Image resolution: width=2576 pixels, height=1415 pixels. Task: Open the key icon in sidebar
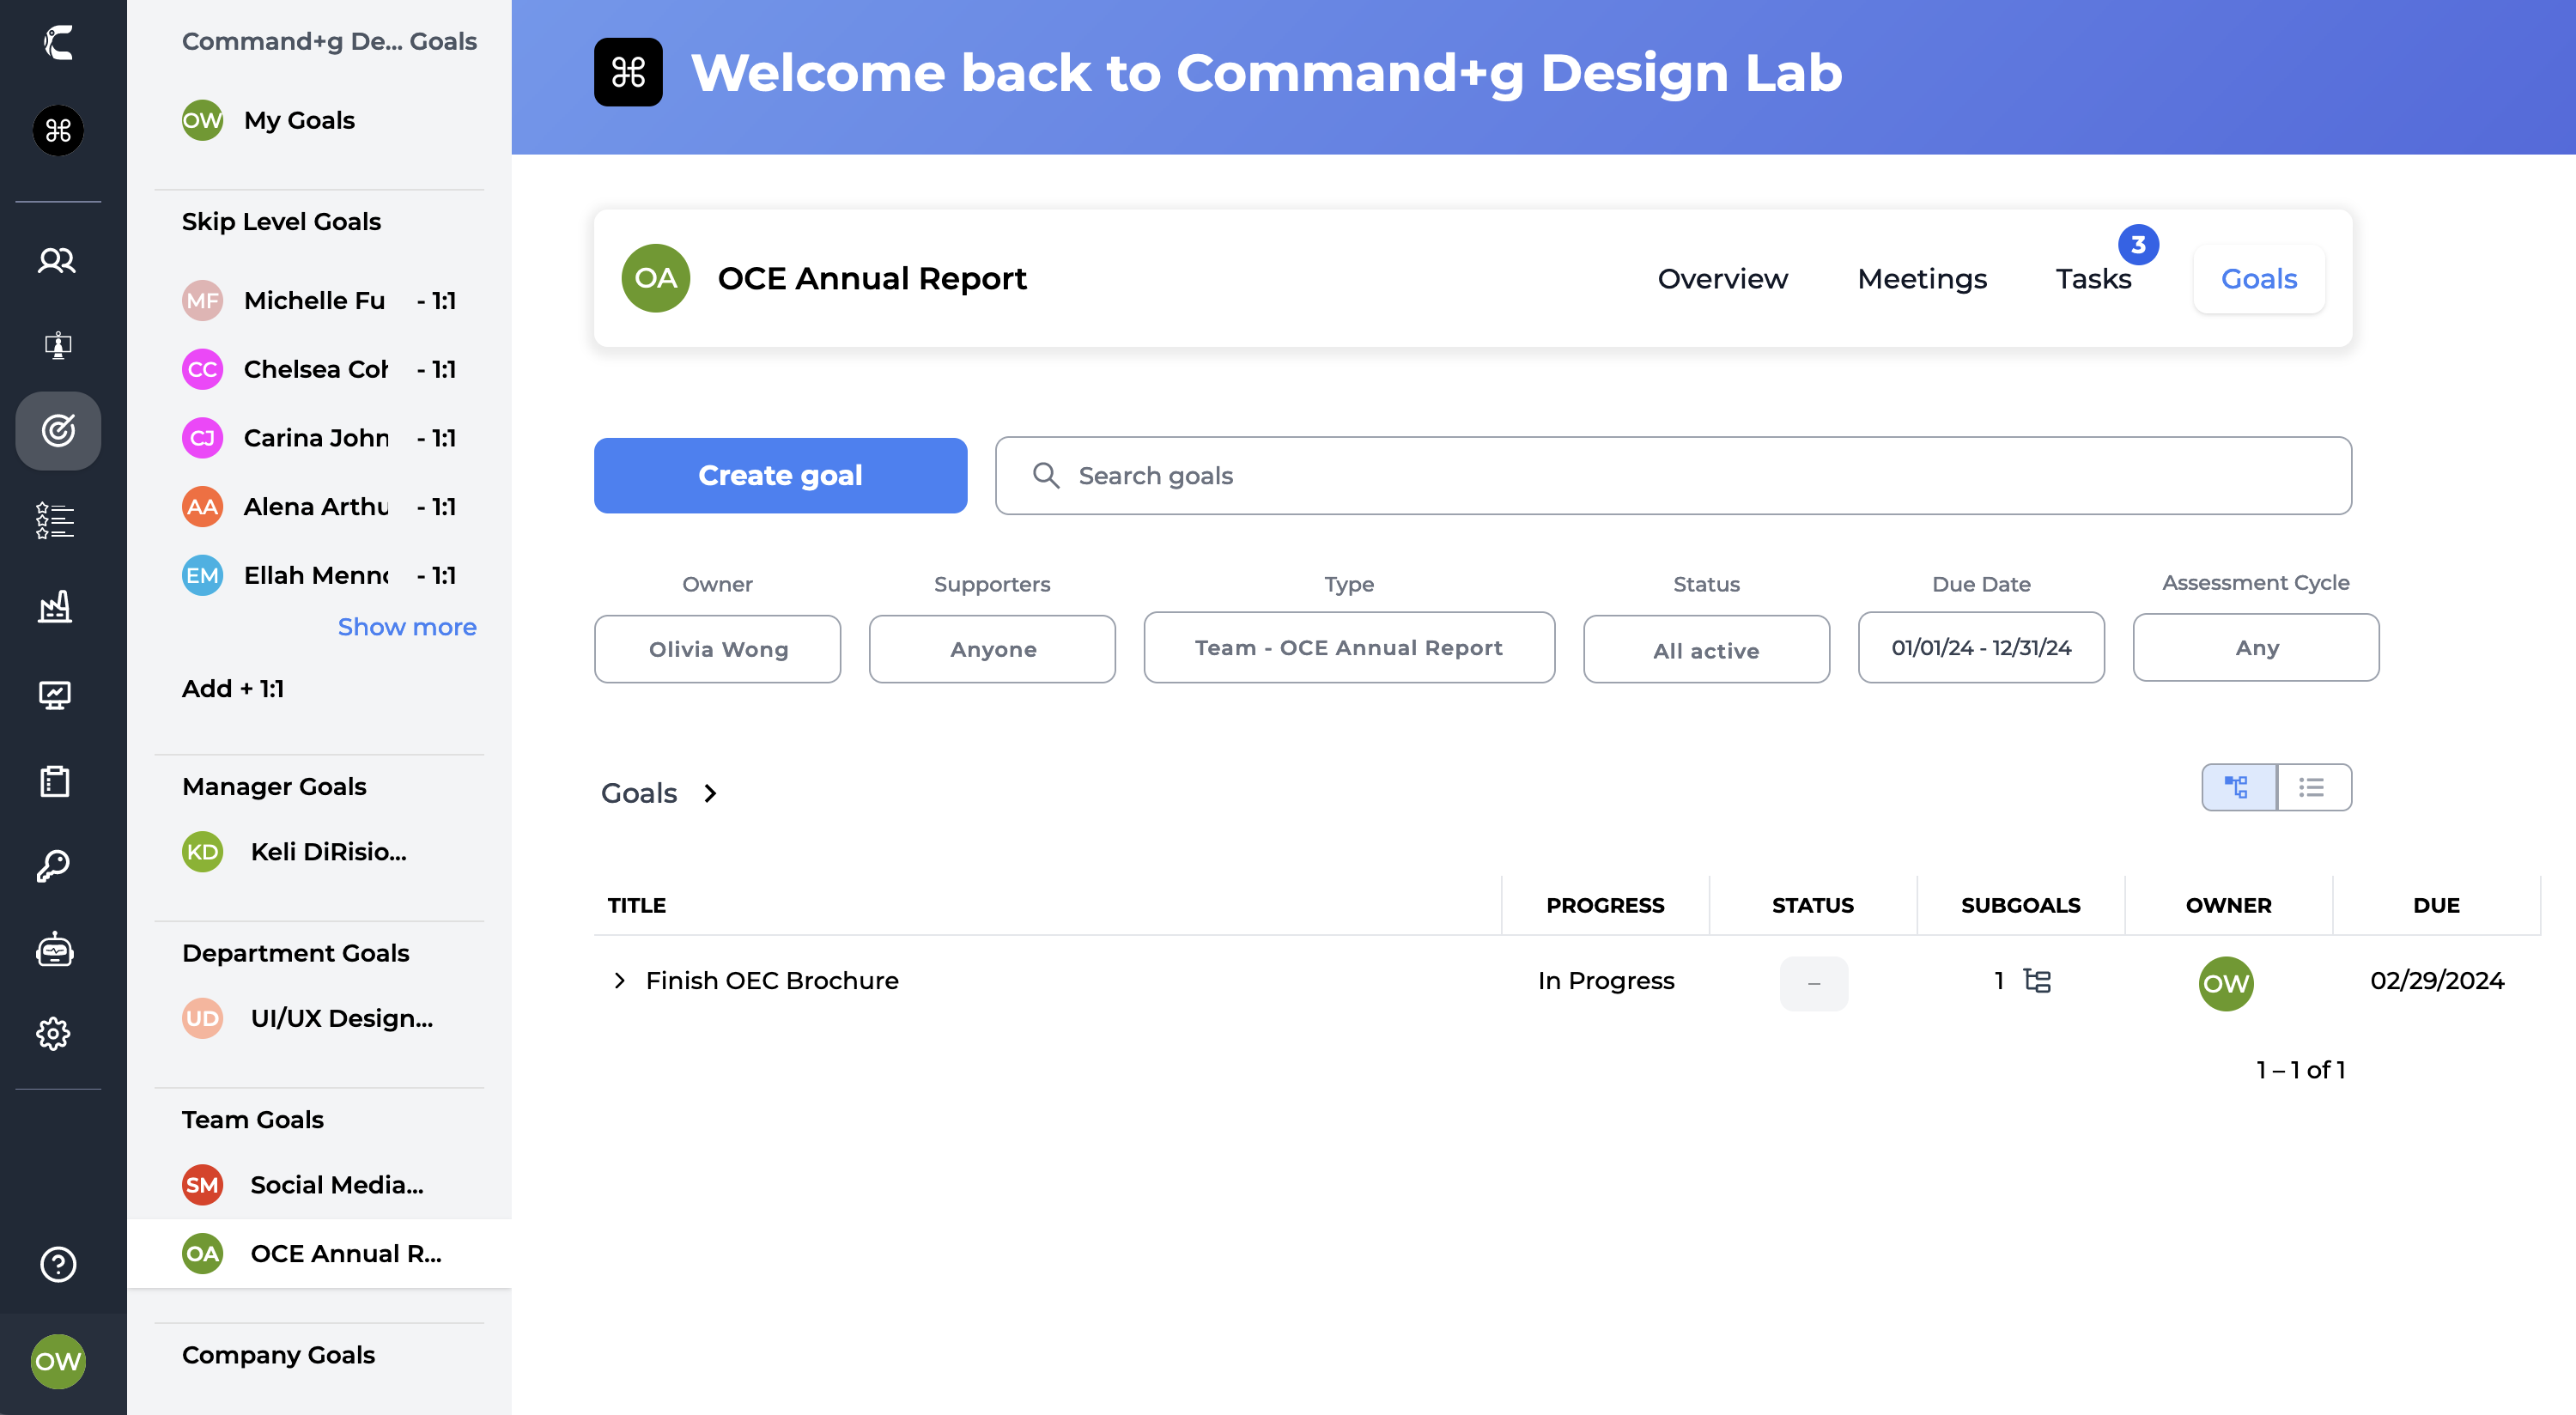pyautogui.click(x=55, y=866)
